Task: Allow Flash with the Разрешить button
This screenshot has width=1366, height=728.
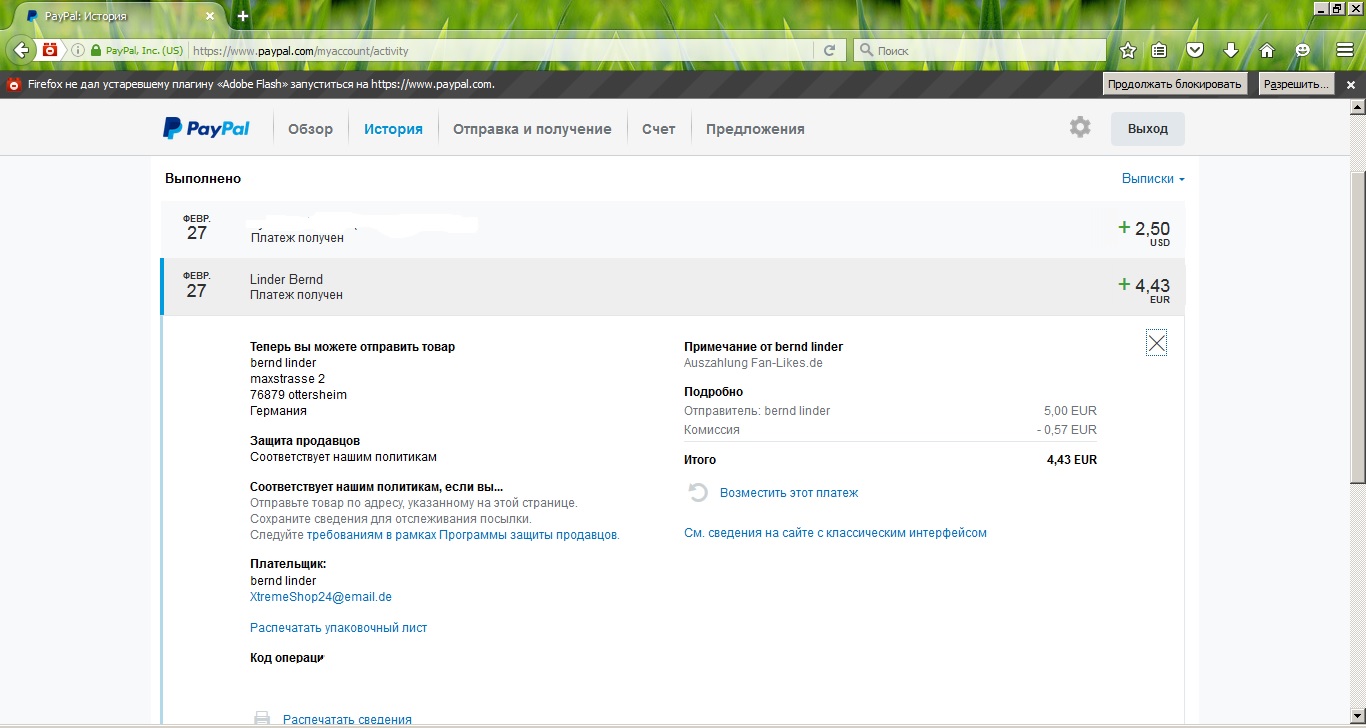Action: coord(1296,84)
